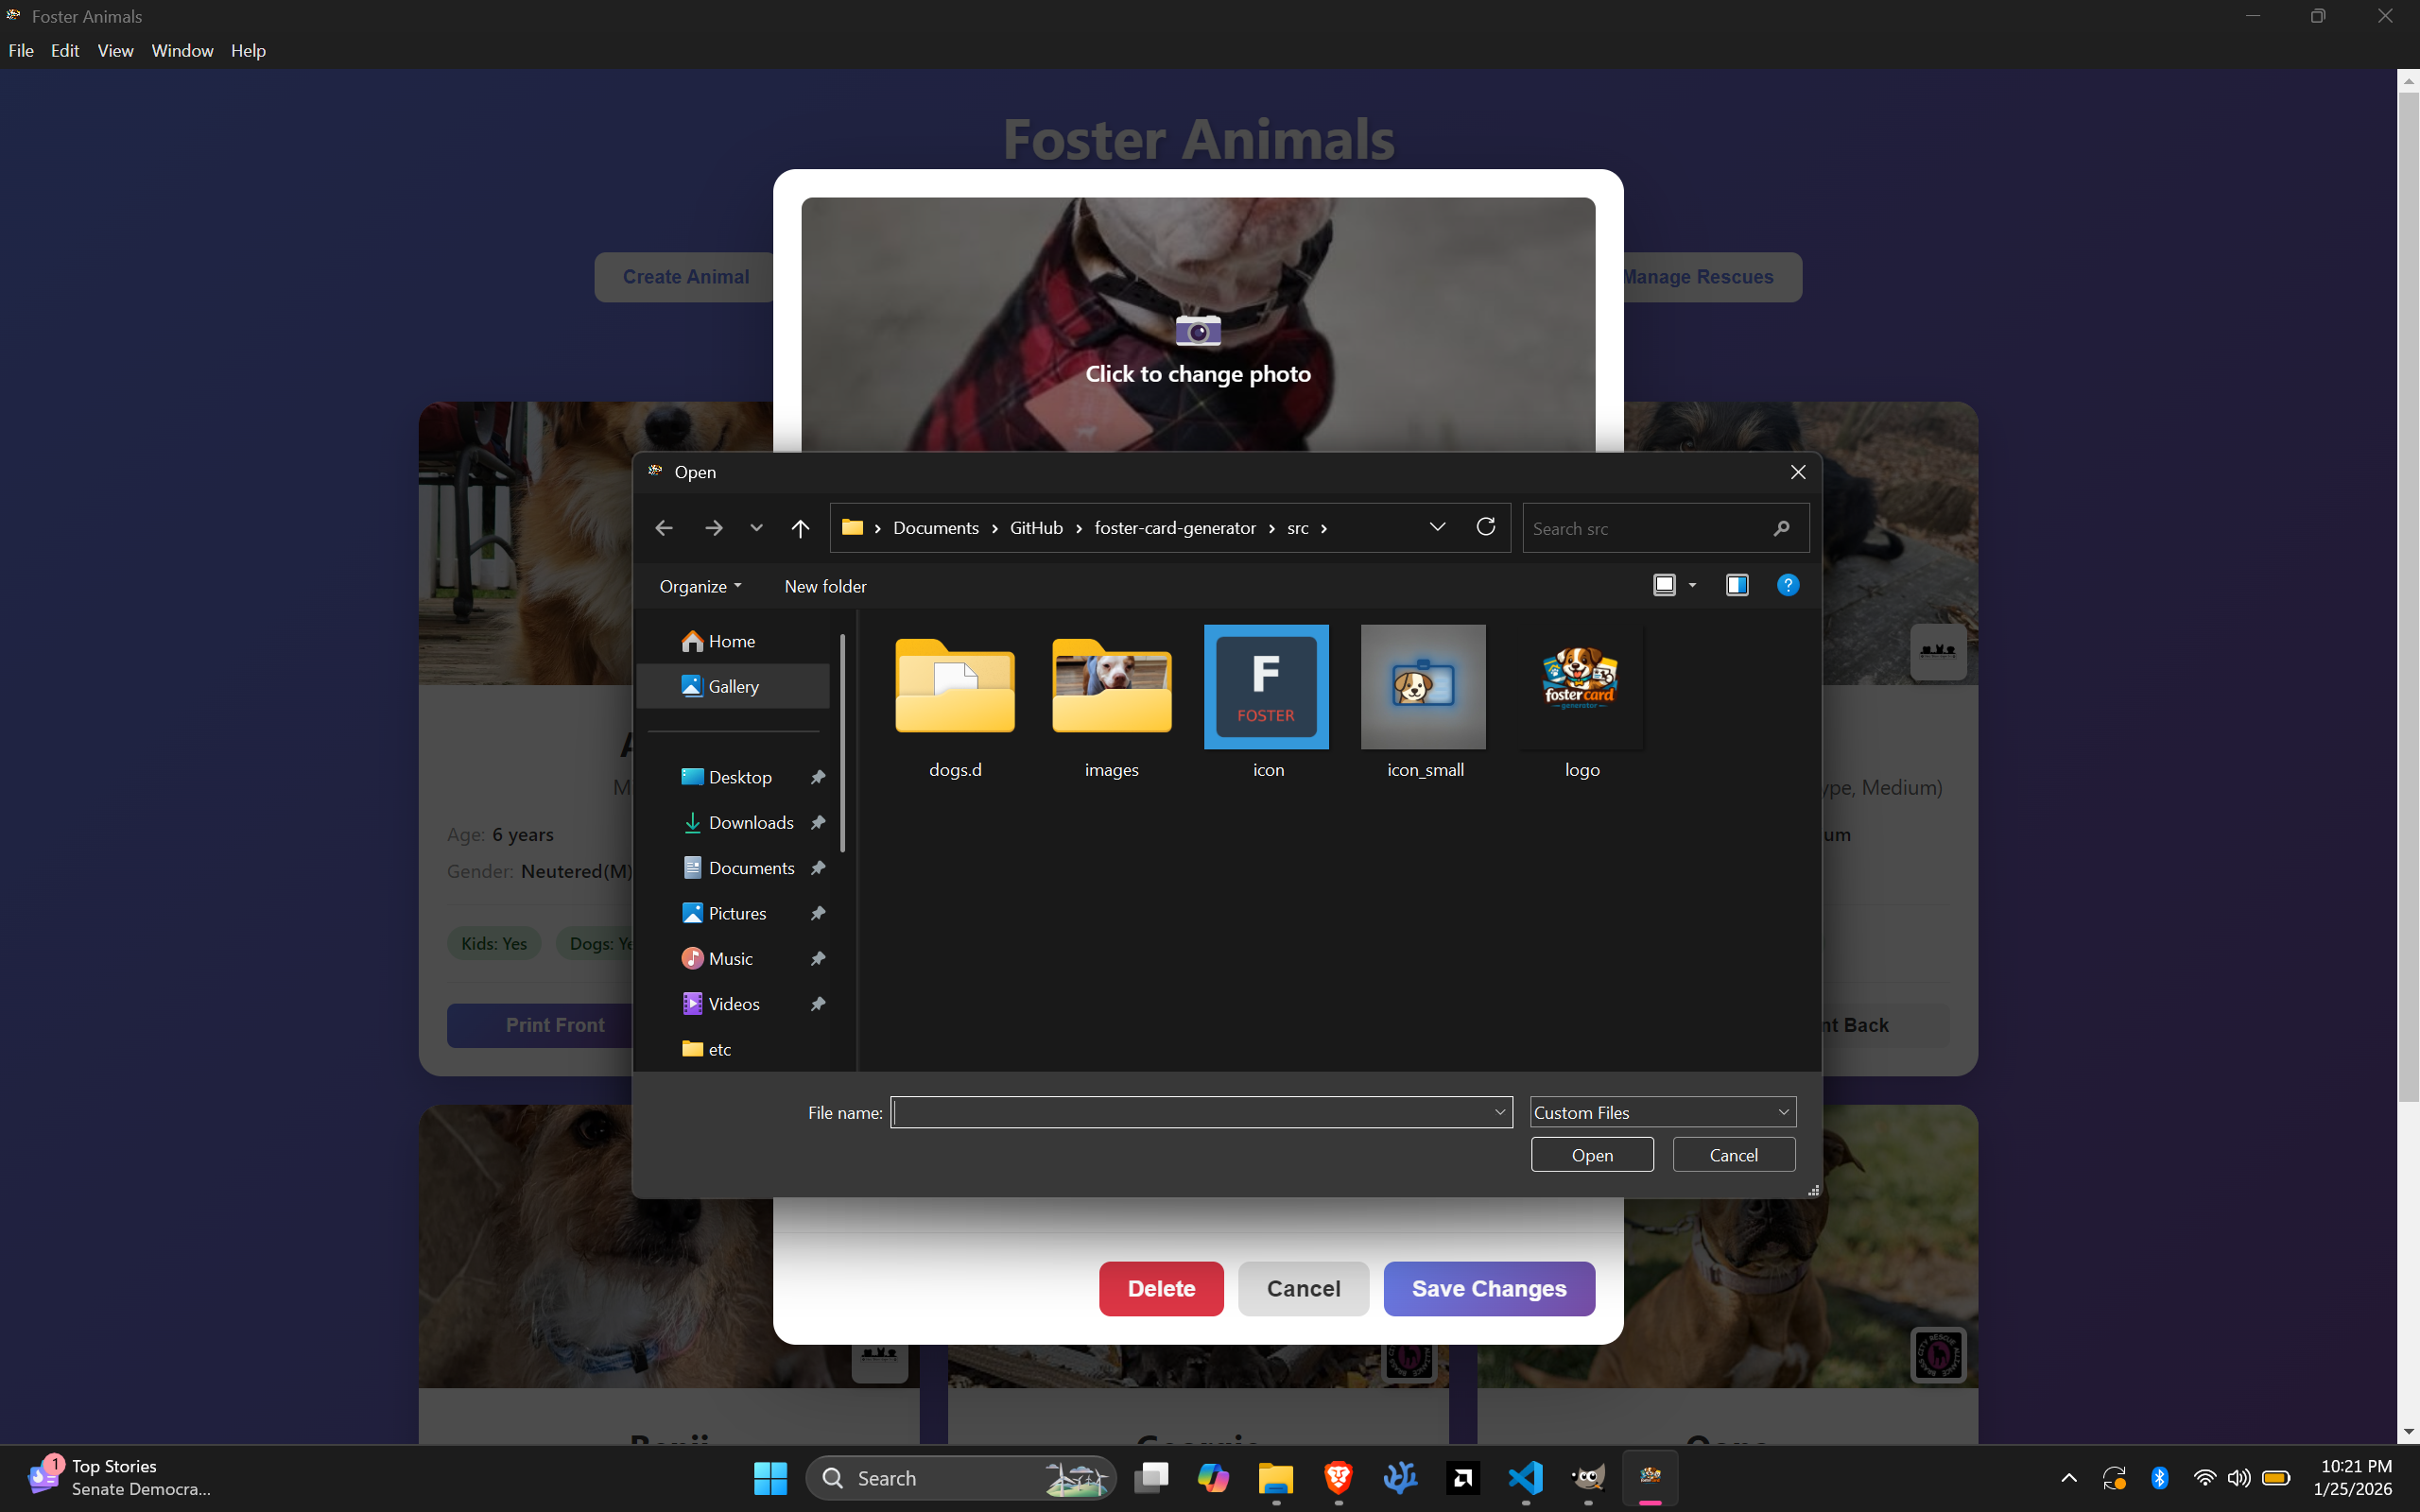This screenshot has height=1512, width=2420.
Task: Expand the Organize menu
Action: [700, 586]
